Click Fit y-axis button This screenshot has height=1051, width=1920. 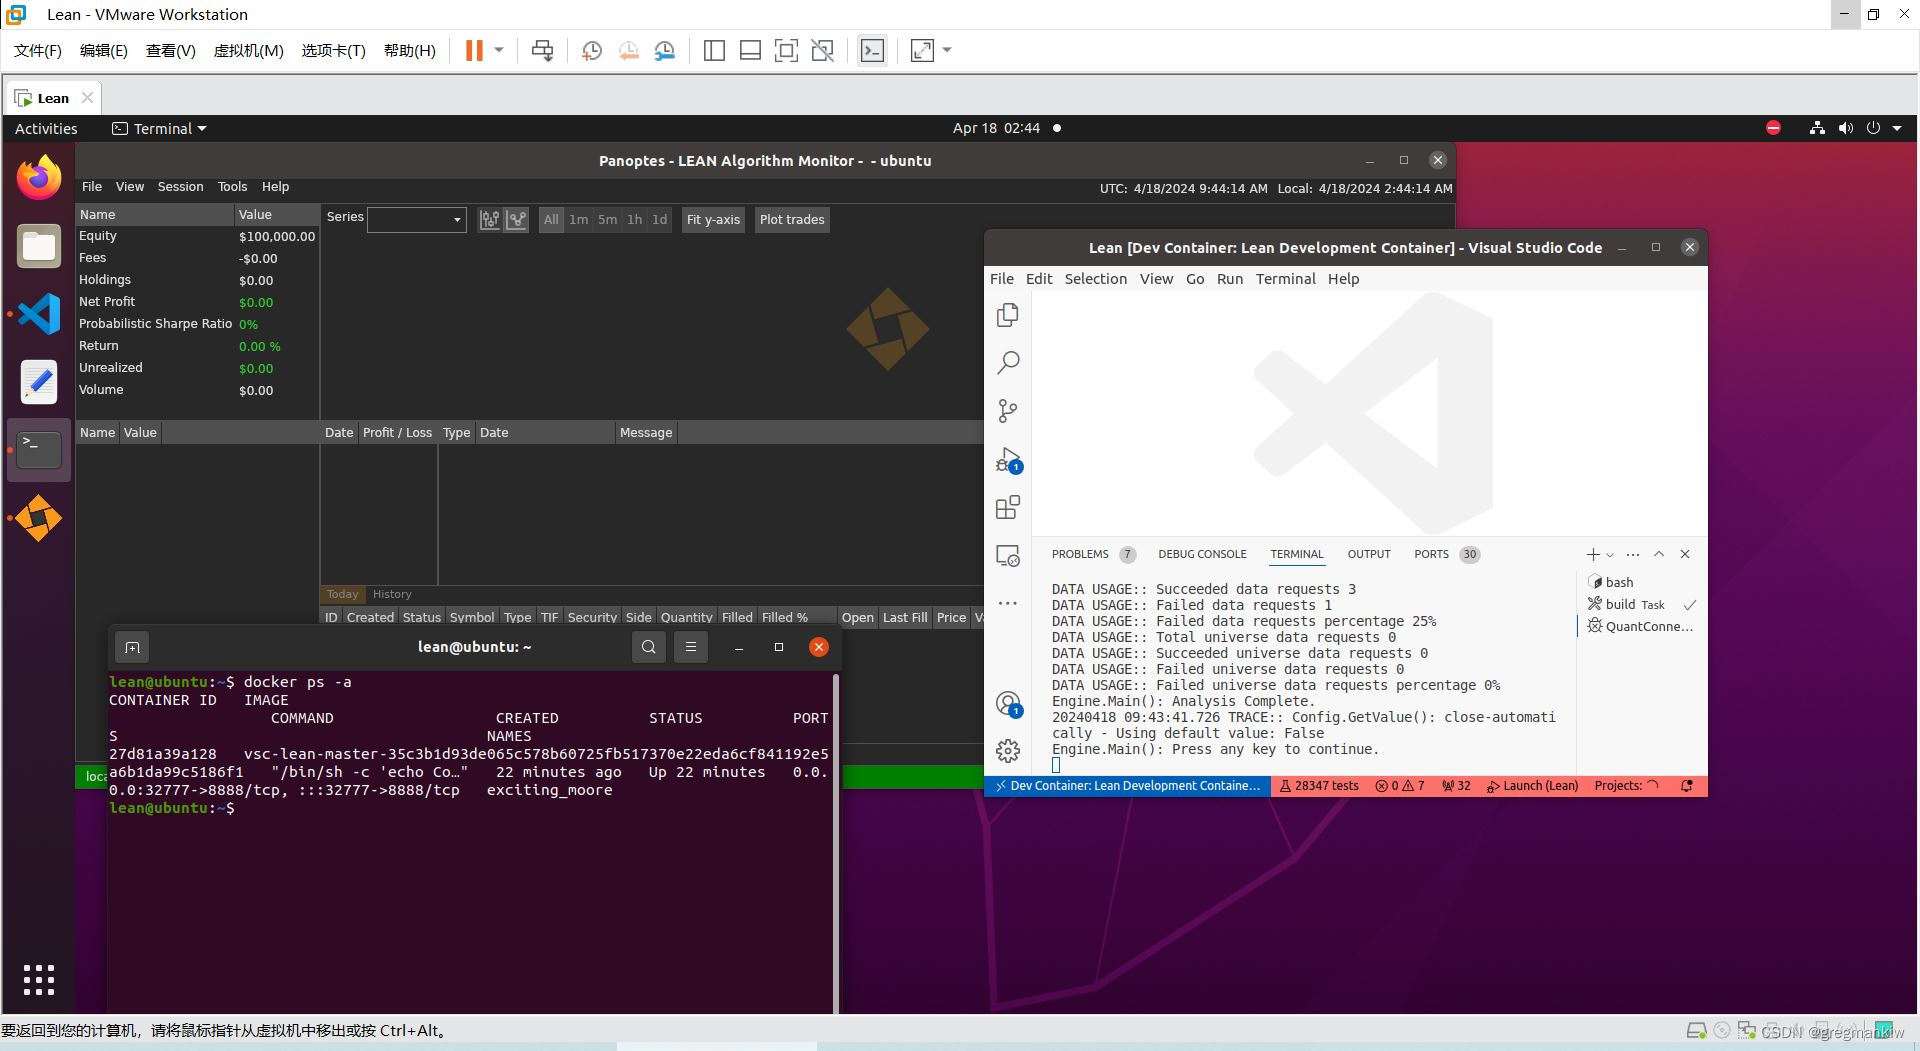(x=713, y=220)
